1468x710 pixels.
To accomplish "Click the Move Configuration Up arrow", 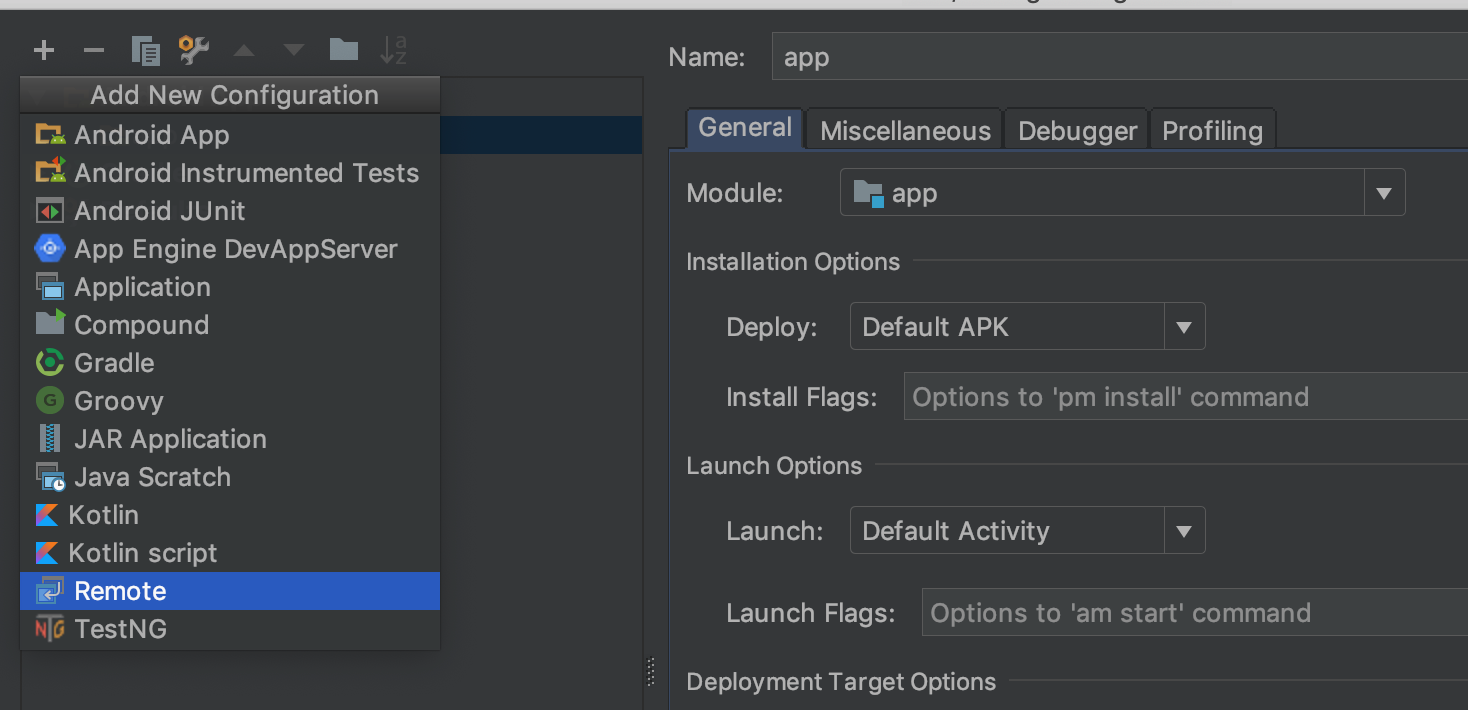I will [244, 50].
